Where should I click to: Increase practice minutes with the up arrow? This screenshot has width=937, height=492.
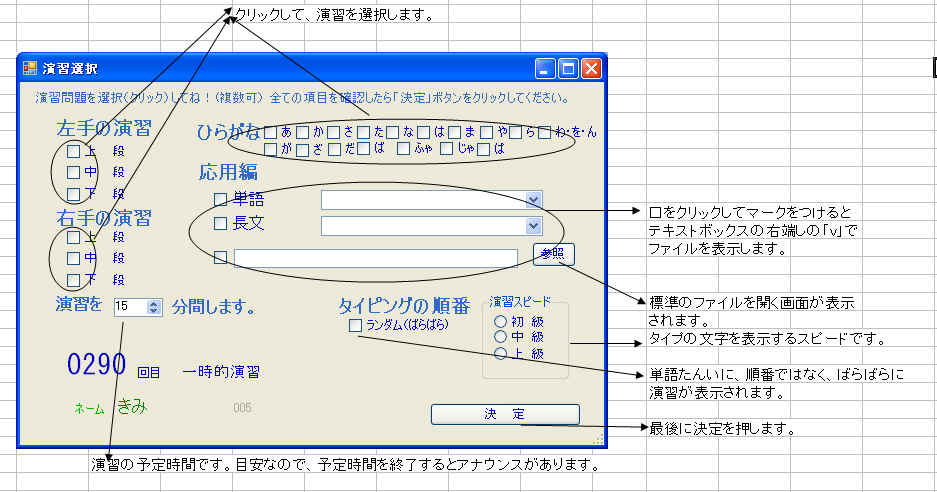coord(153,303)
